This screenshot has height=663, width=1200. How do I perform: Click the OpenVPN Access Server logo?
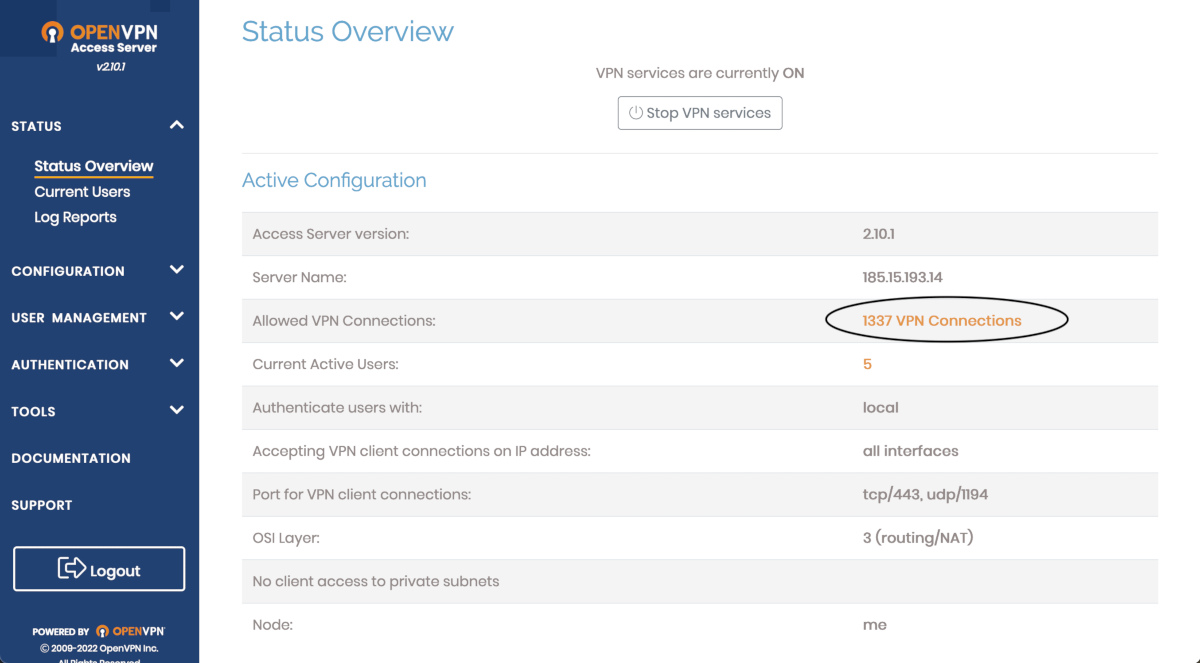pyautogui.click(x=99, y=38)
